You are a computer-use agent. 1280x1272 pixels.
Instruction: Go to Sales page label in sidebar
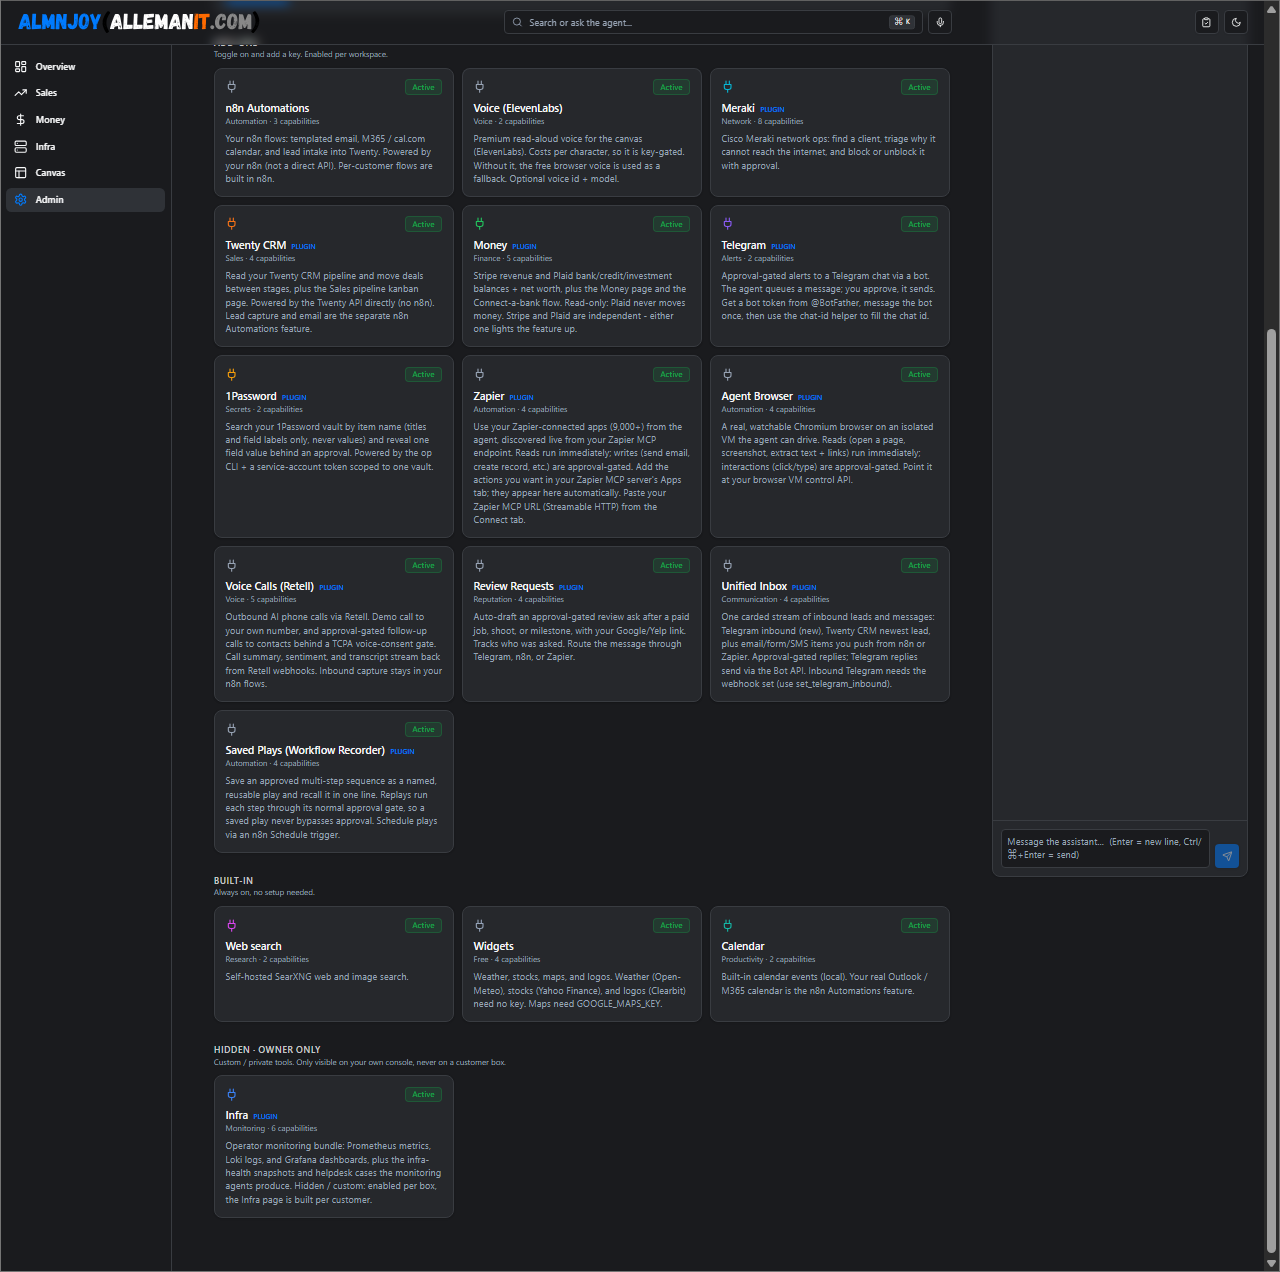(x=46, y=93)
